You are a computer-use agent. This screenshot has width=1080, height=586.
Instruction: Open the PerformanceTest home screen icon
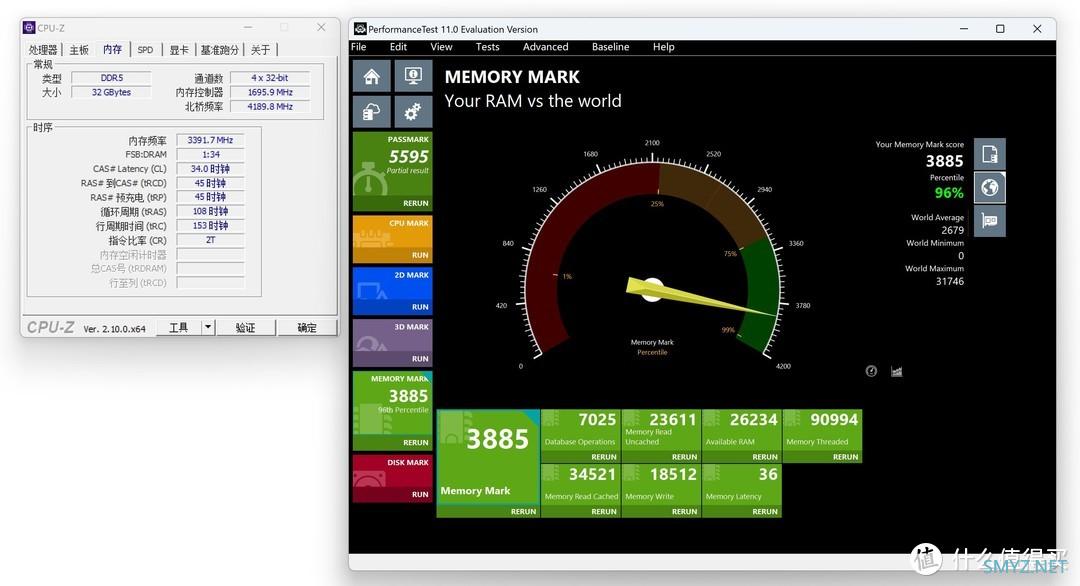(372, 76)
